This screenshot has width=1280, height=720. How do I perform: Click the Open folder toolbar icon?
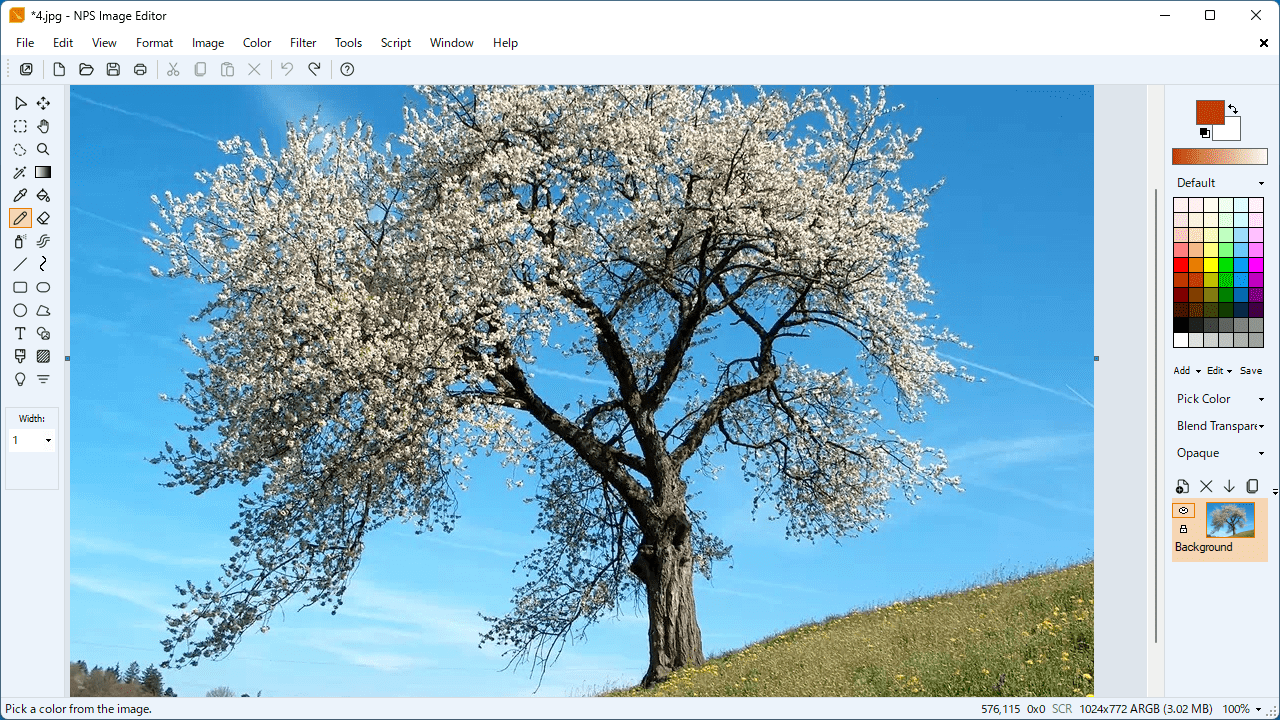[86, 69]
